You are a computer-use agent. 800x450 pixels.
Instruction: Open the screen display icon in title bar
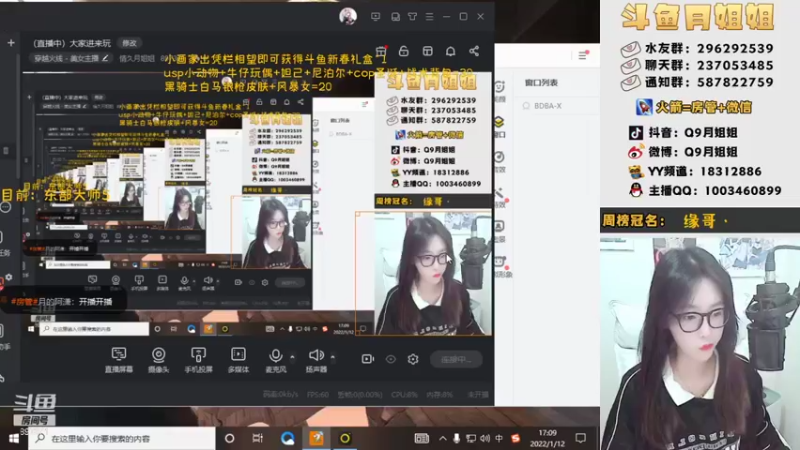coord(376,16)
